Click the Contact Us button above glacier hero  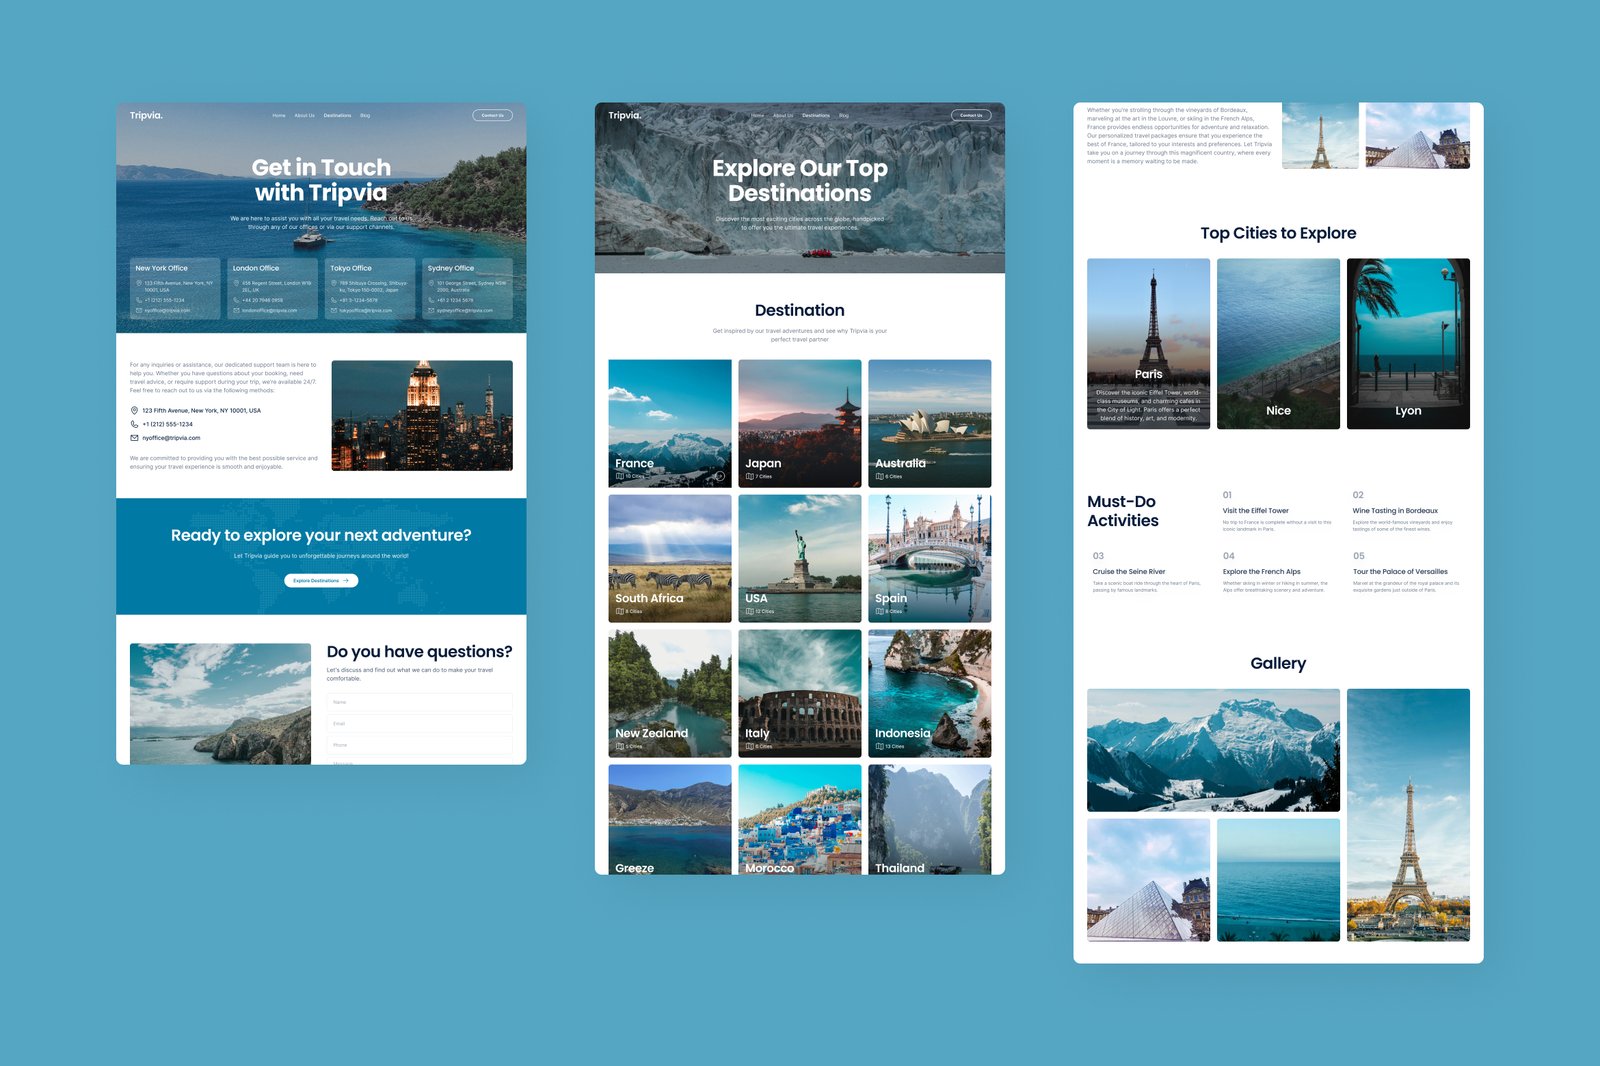tap(970, 116)
